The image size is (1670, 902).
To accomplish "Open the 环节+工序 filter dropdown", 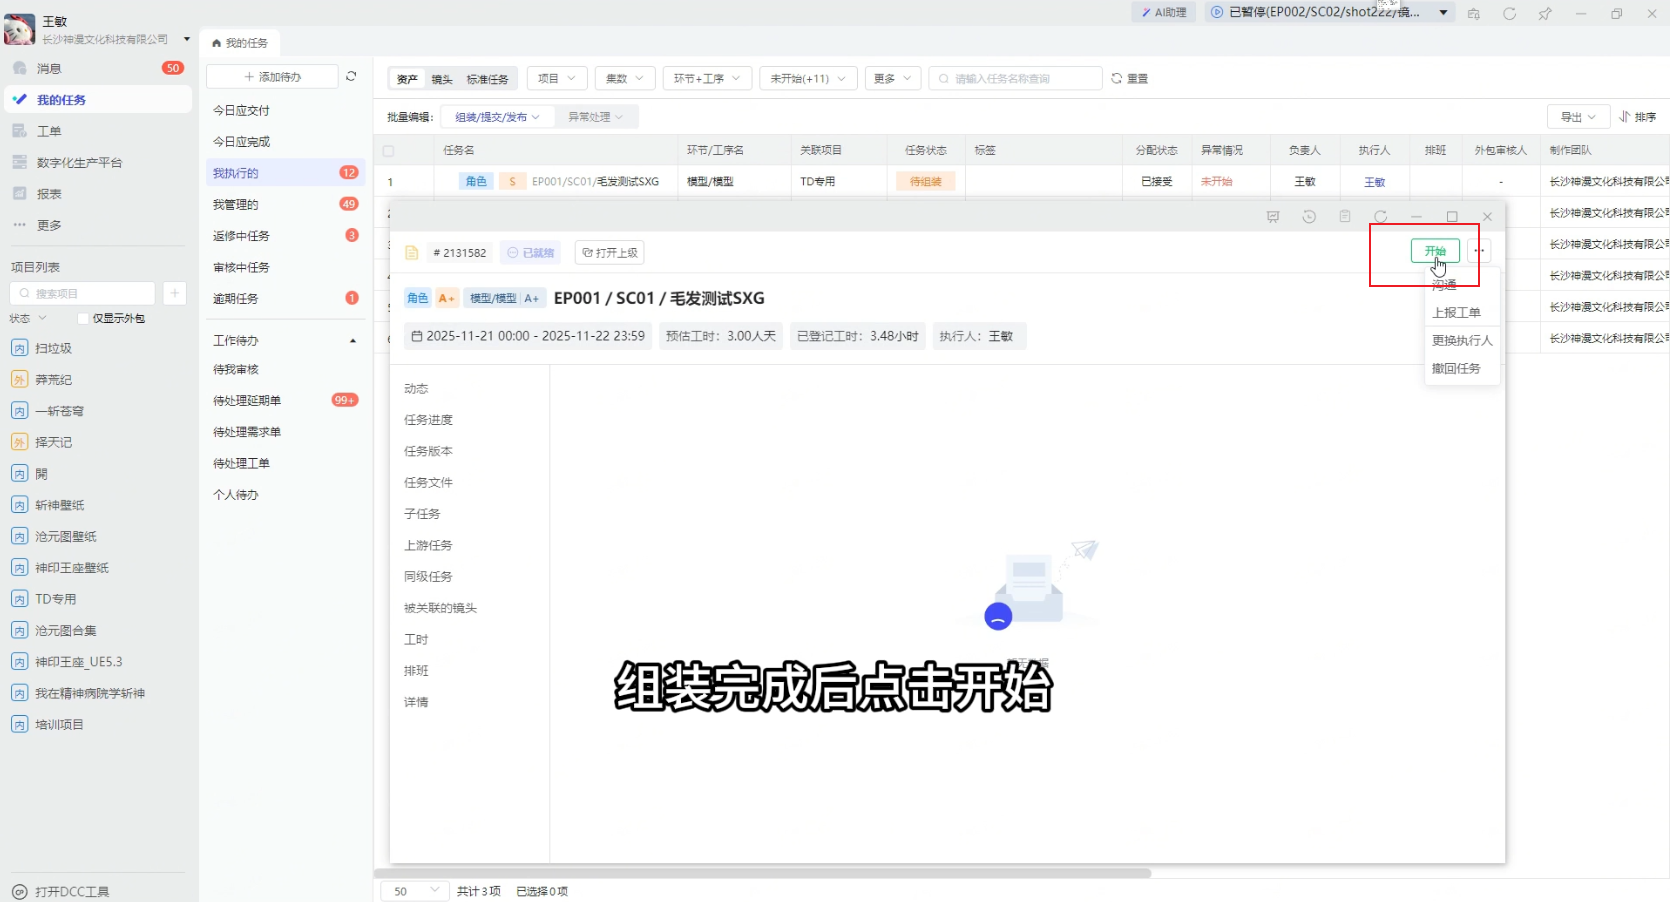I will click(706, 78).
